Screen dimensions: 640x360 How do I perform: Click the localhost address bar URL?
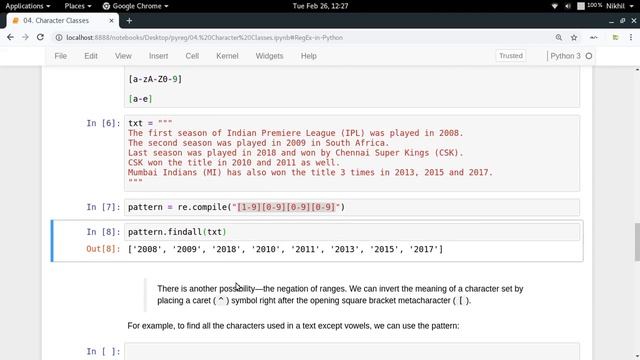[x=204, y=38]
